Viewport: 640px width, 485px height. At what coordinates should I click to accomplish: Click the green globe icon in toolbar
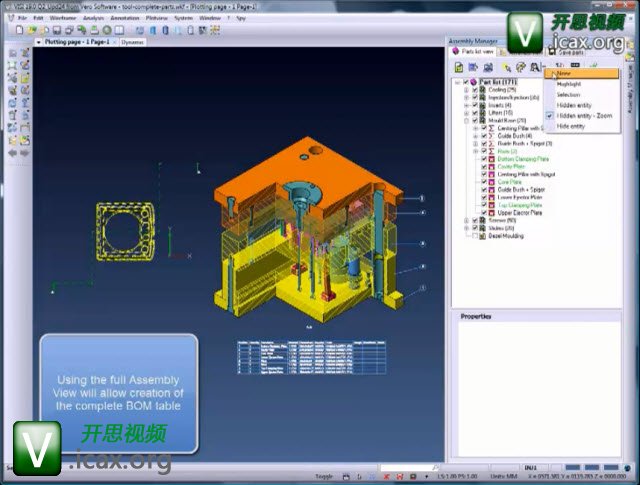[107, 30]
